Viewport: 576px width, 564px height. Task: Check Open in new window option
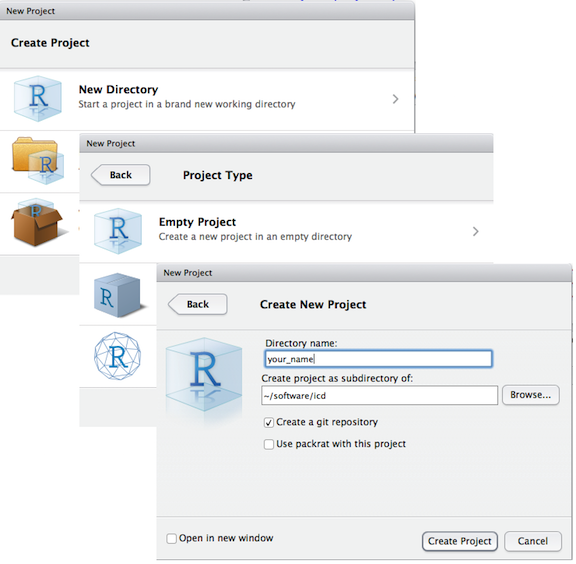[171, 539]
